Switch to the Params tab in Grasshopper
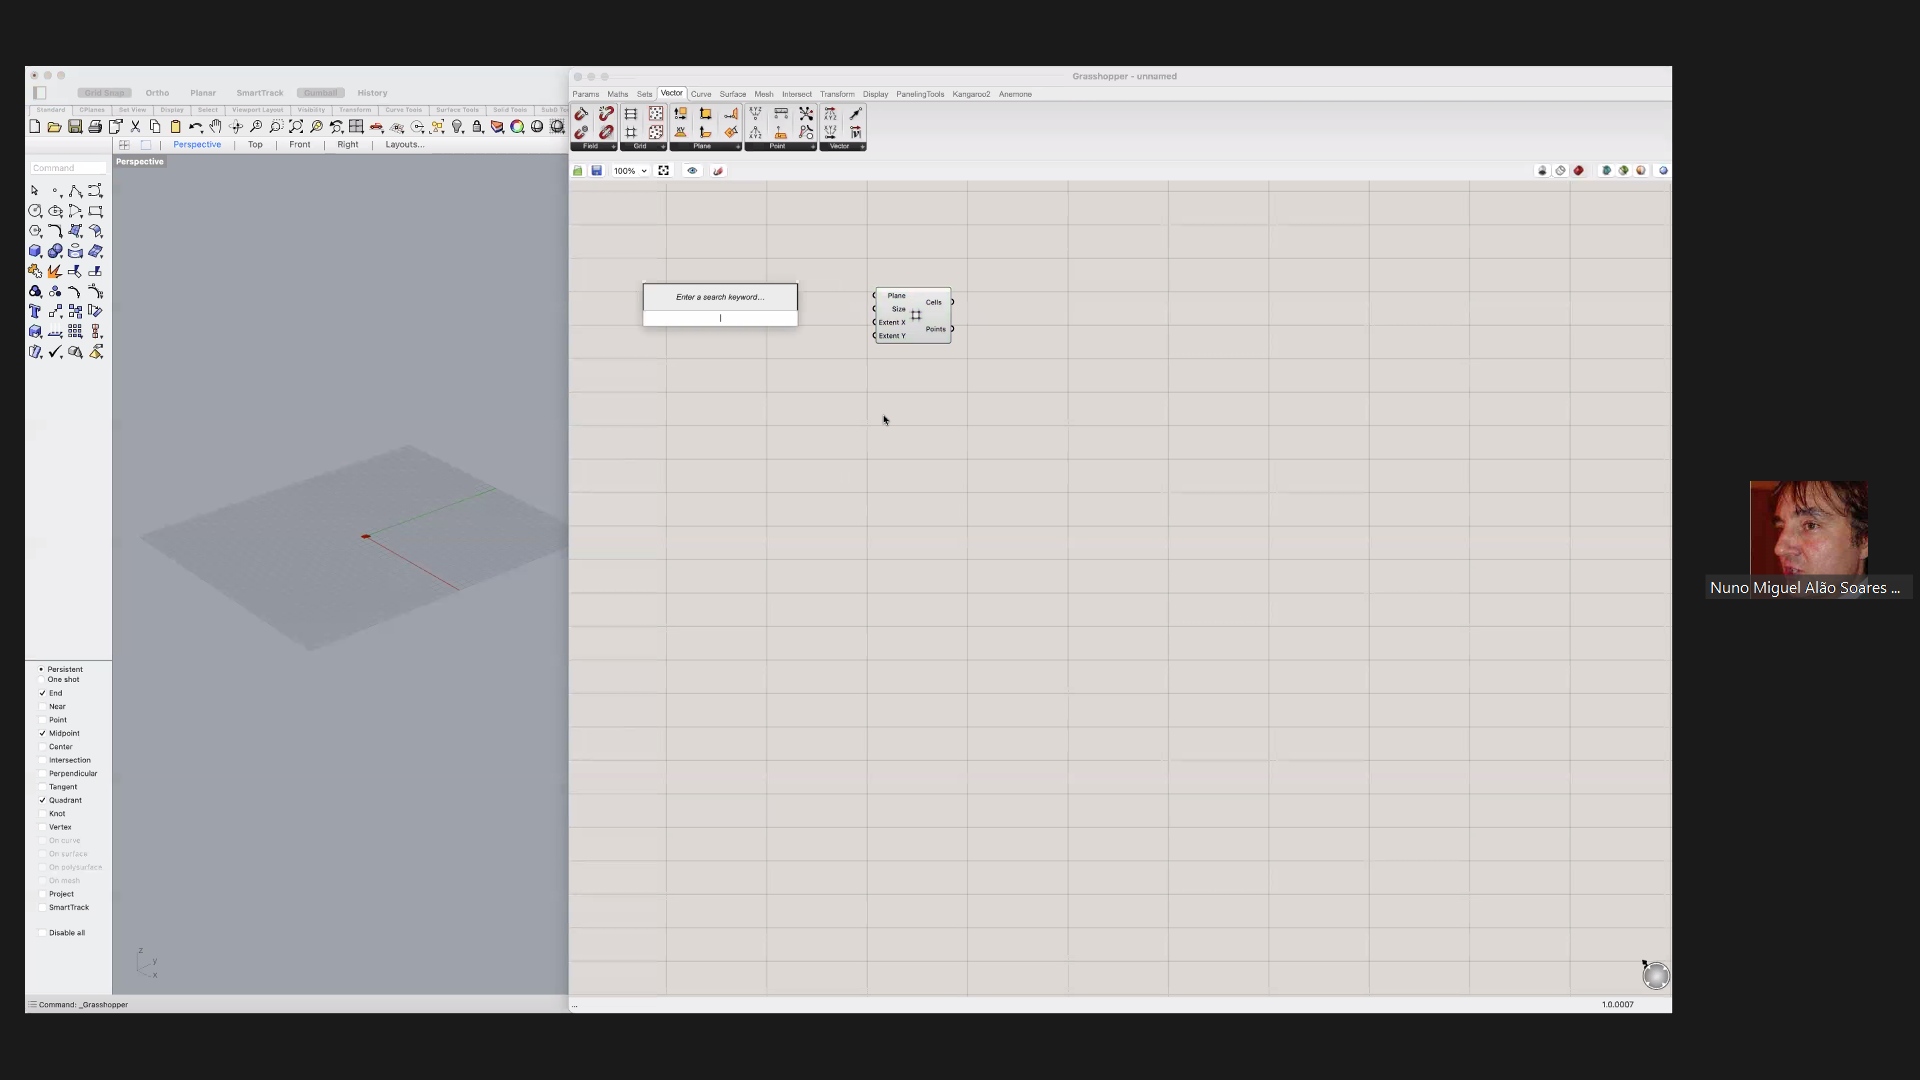This screenshot has height=1080, width=1920. click(586, 94)
